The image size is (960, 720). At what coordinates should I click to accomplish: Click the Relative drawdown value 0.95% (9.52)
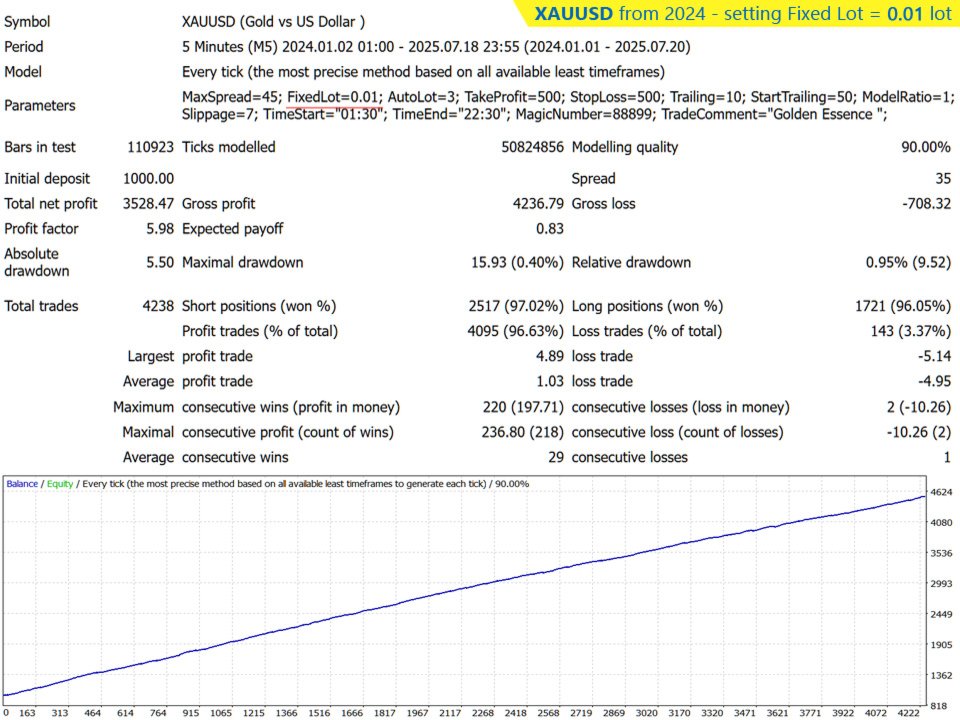pyautogui.click(x=908, y=263)
